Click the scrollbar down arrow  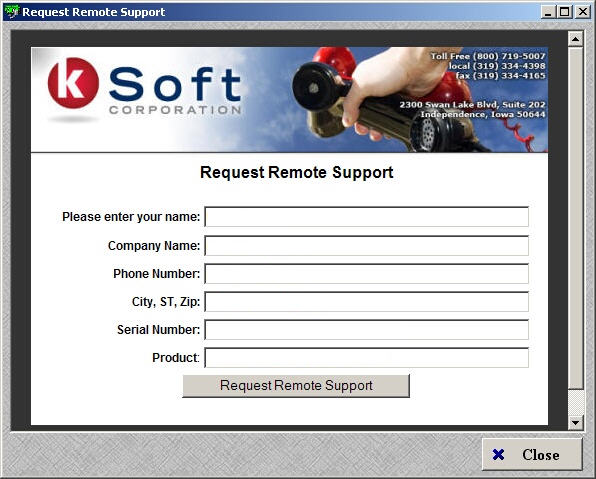(x=575, y=422)
